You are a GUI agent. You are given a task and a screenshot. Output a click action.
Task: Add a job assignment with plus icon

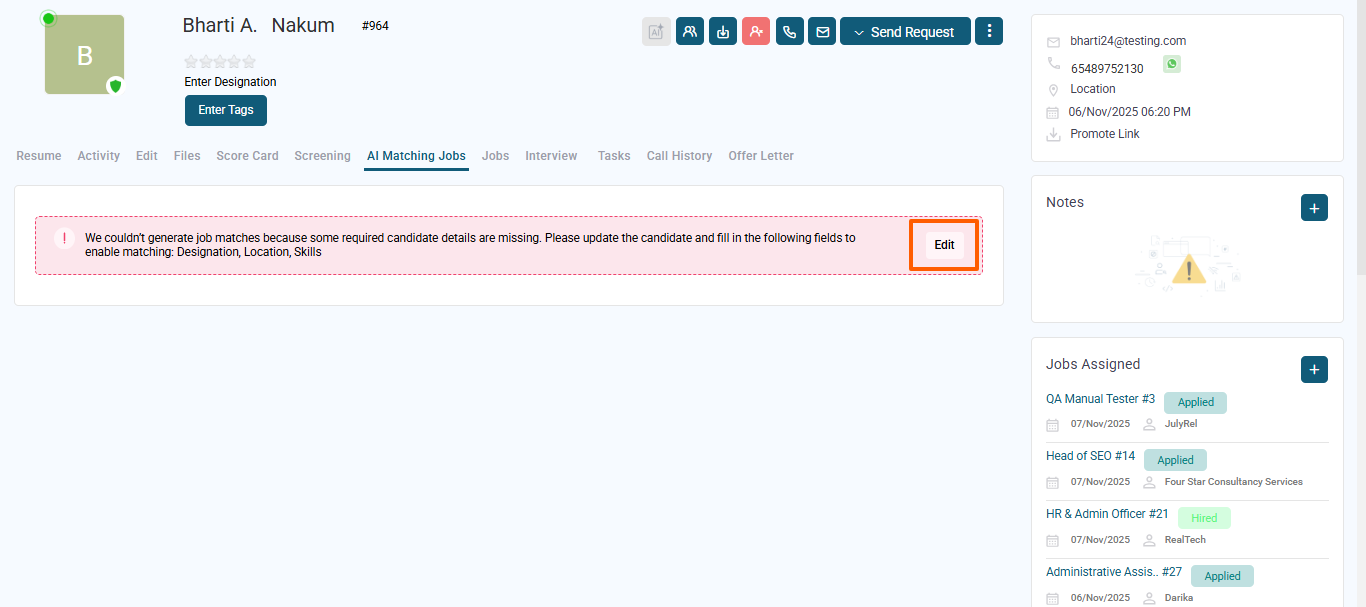pyautogui.click(x=1314, y=370)
